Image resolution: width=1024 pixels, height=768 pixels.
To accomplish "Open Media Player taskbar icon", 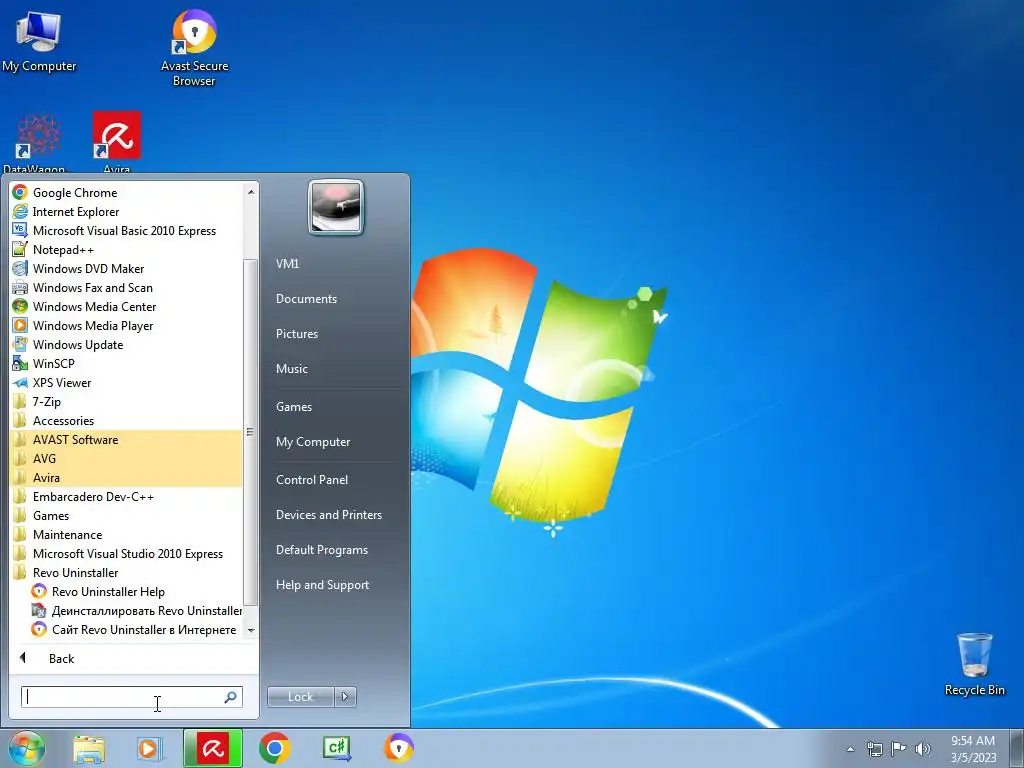I will [x=150, y=748].
